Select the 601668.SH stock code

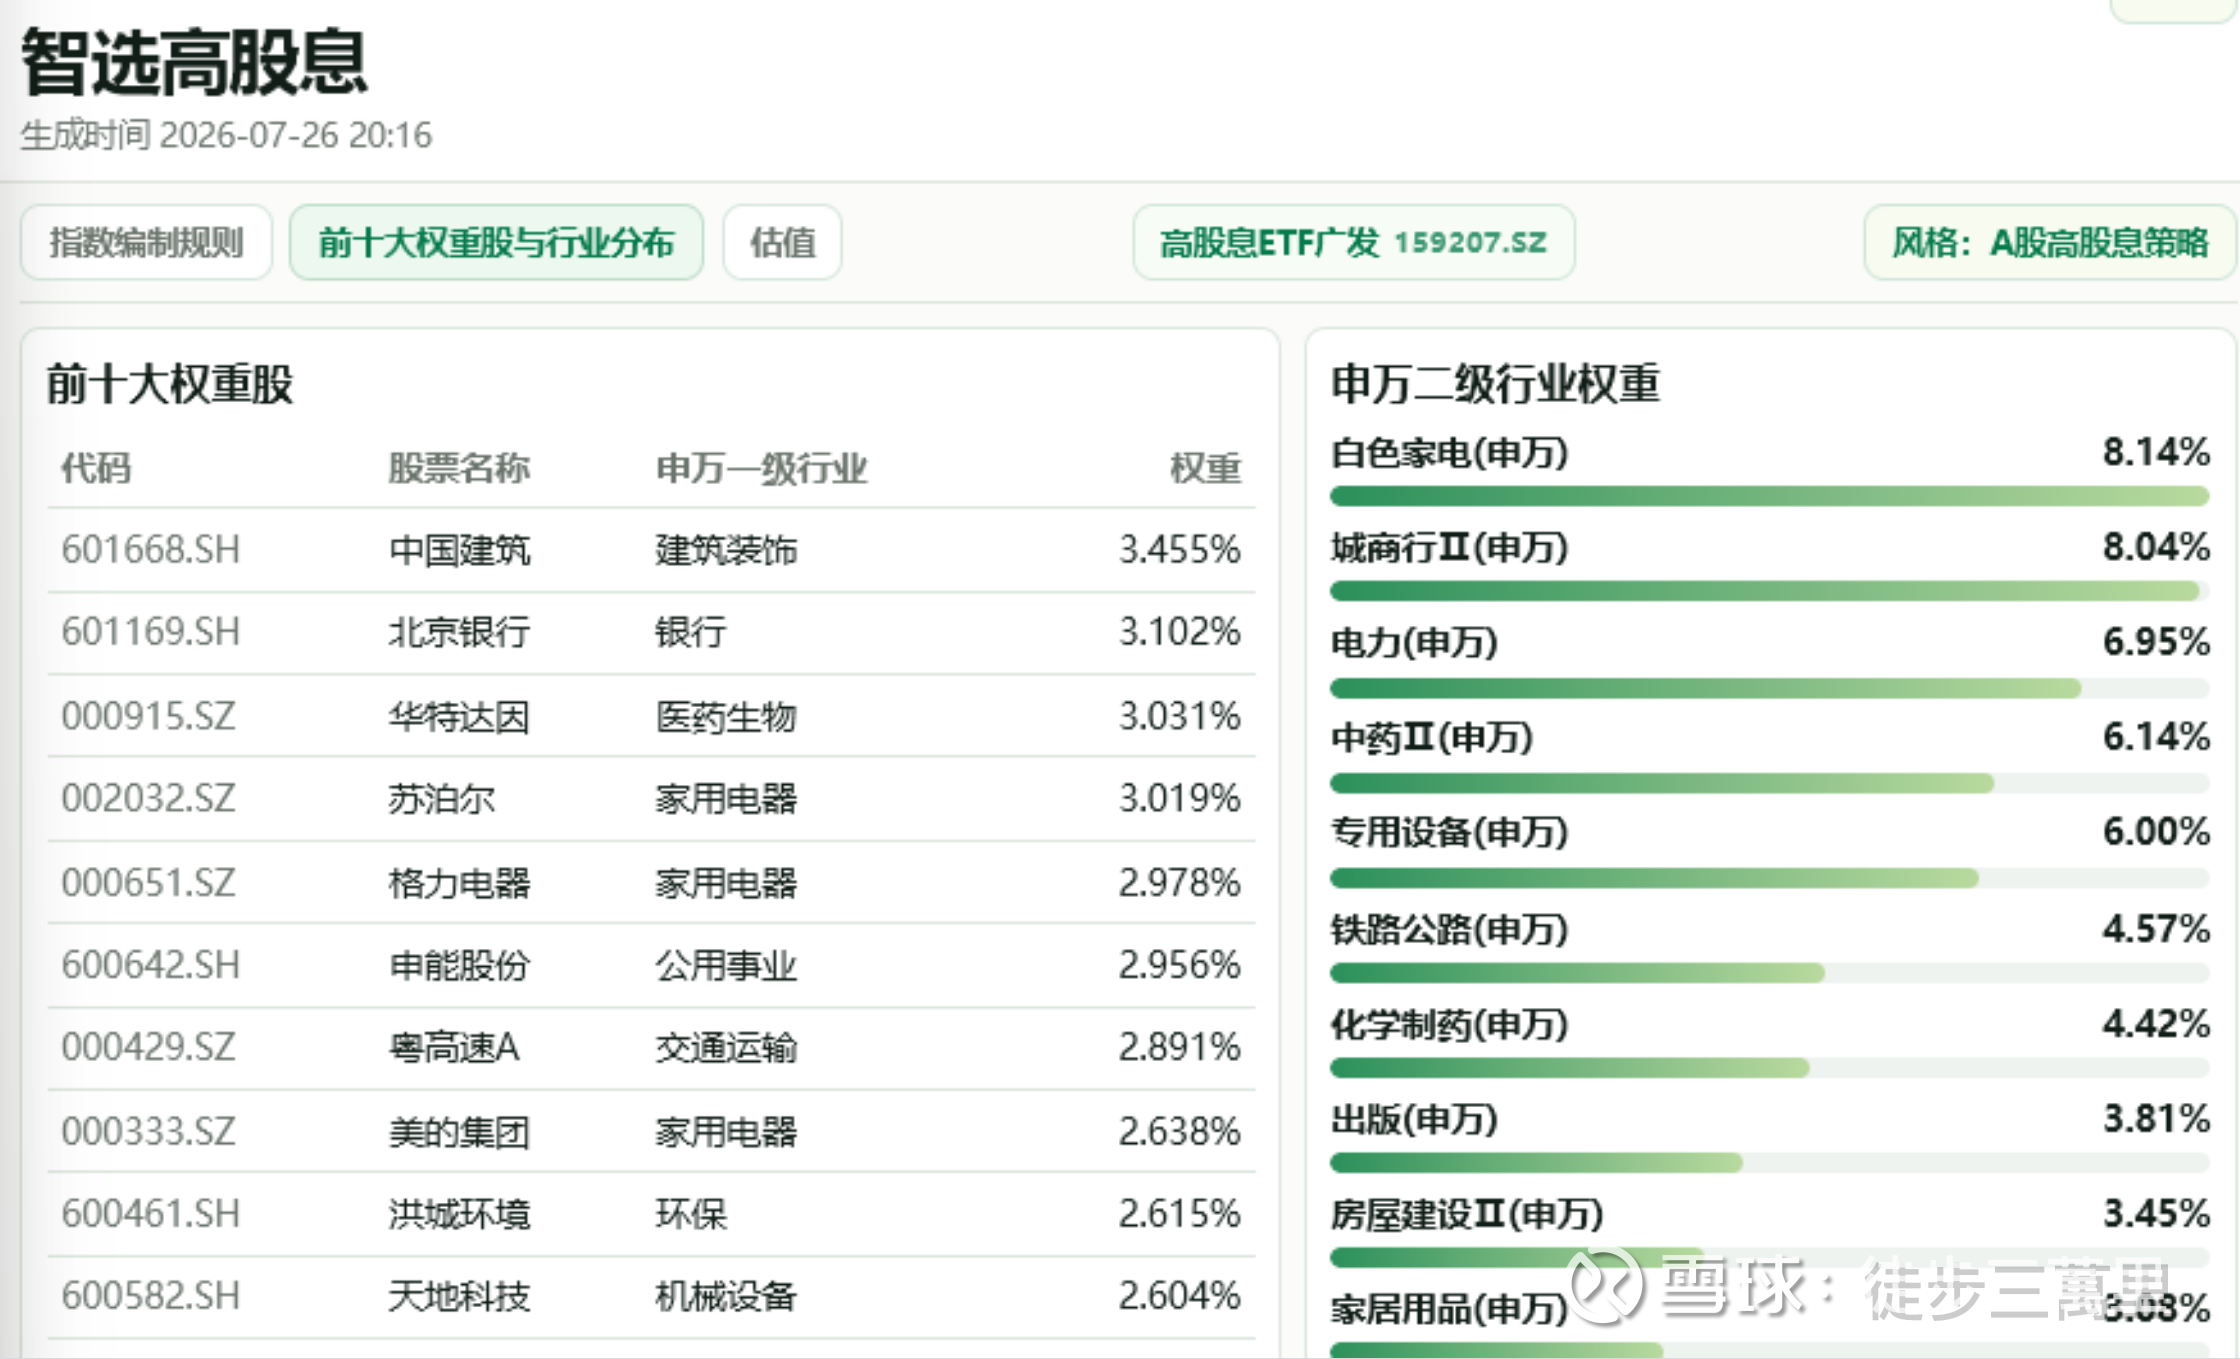tap(151, 549)
